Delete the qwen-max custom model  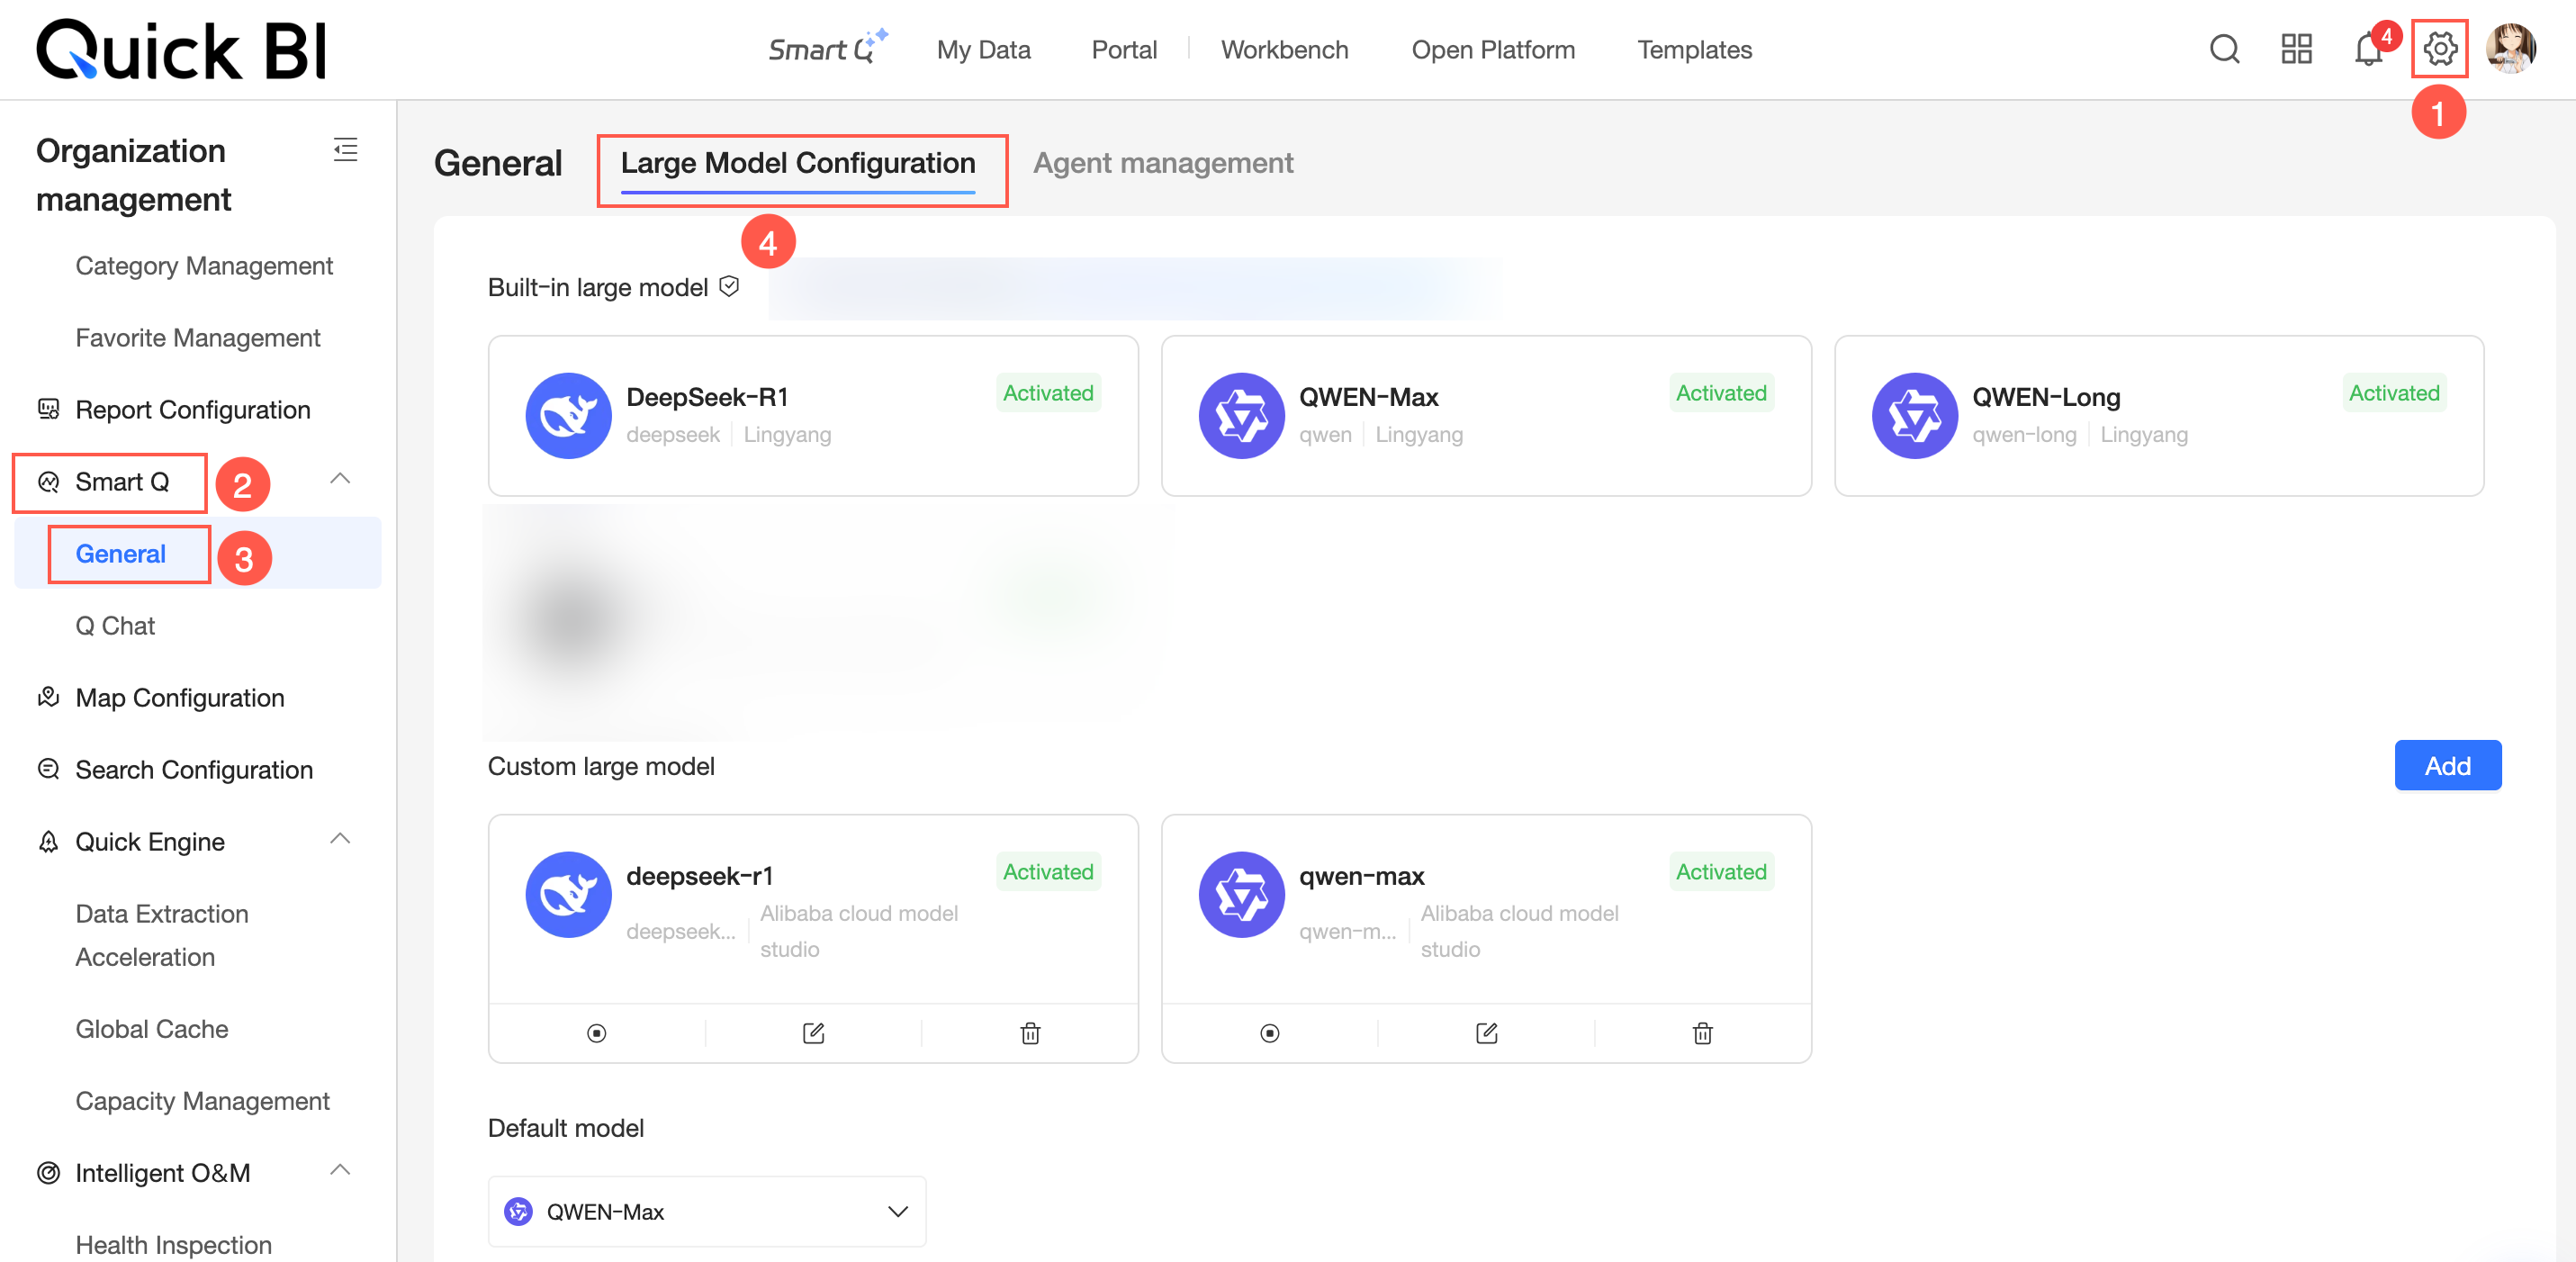point(1702,1033)
